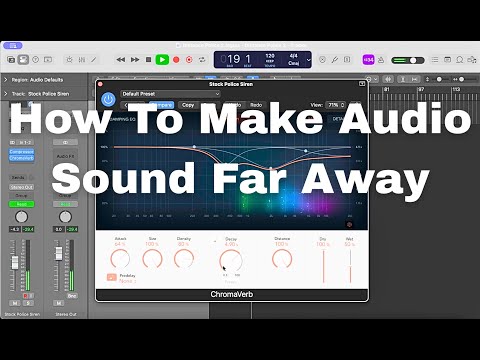
Task: Click the green Play button
Action: (x=162, y=60)
